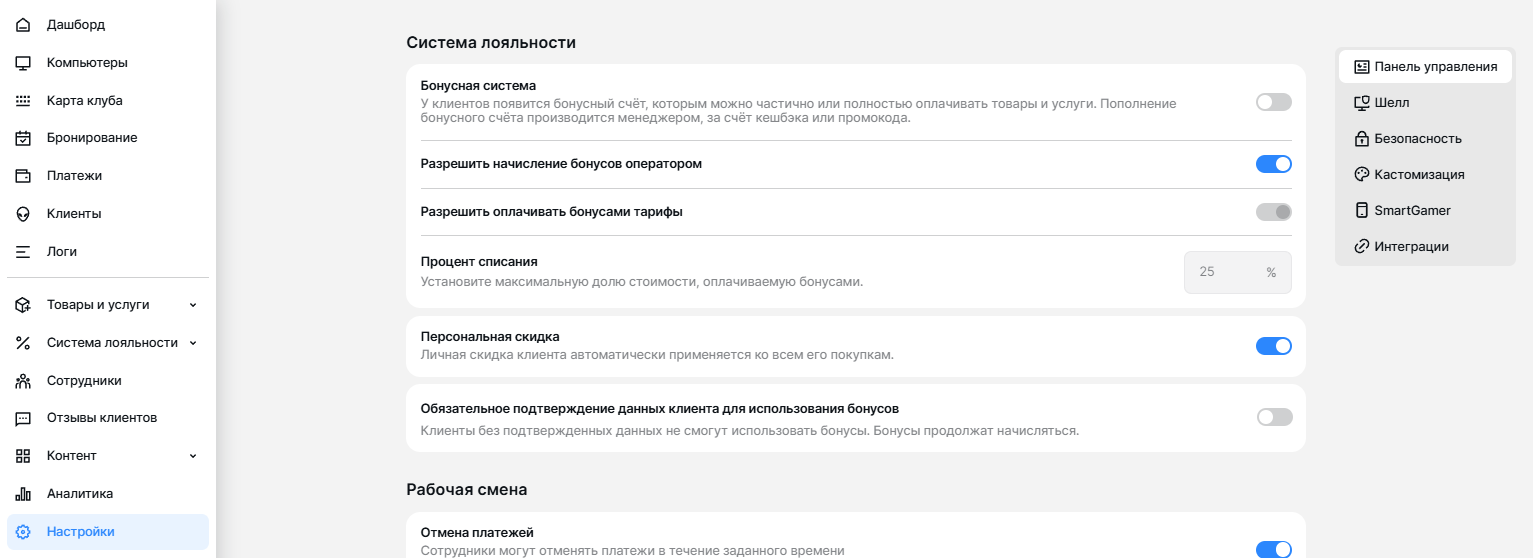Viewport: 1533px width, 558px height.
Task: Open Дашборд in the sidebar
Action: [108, 24]
